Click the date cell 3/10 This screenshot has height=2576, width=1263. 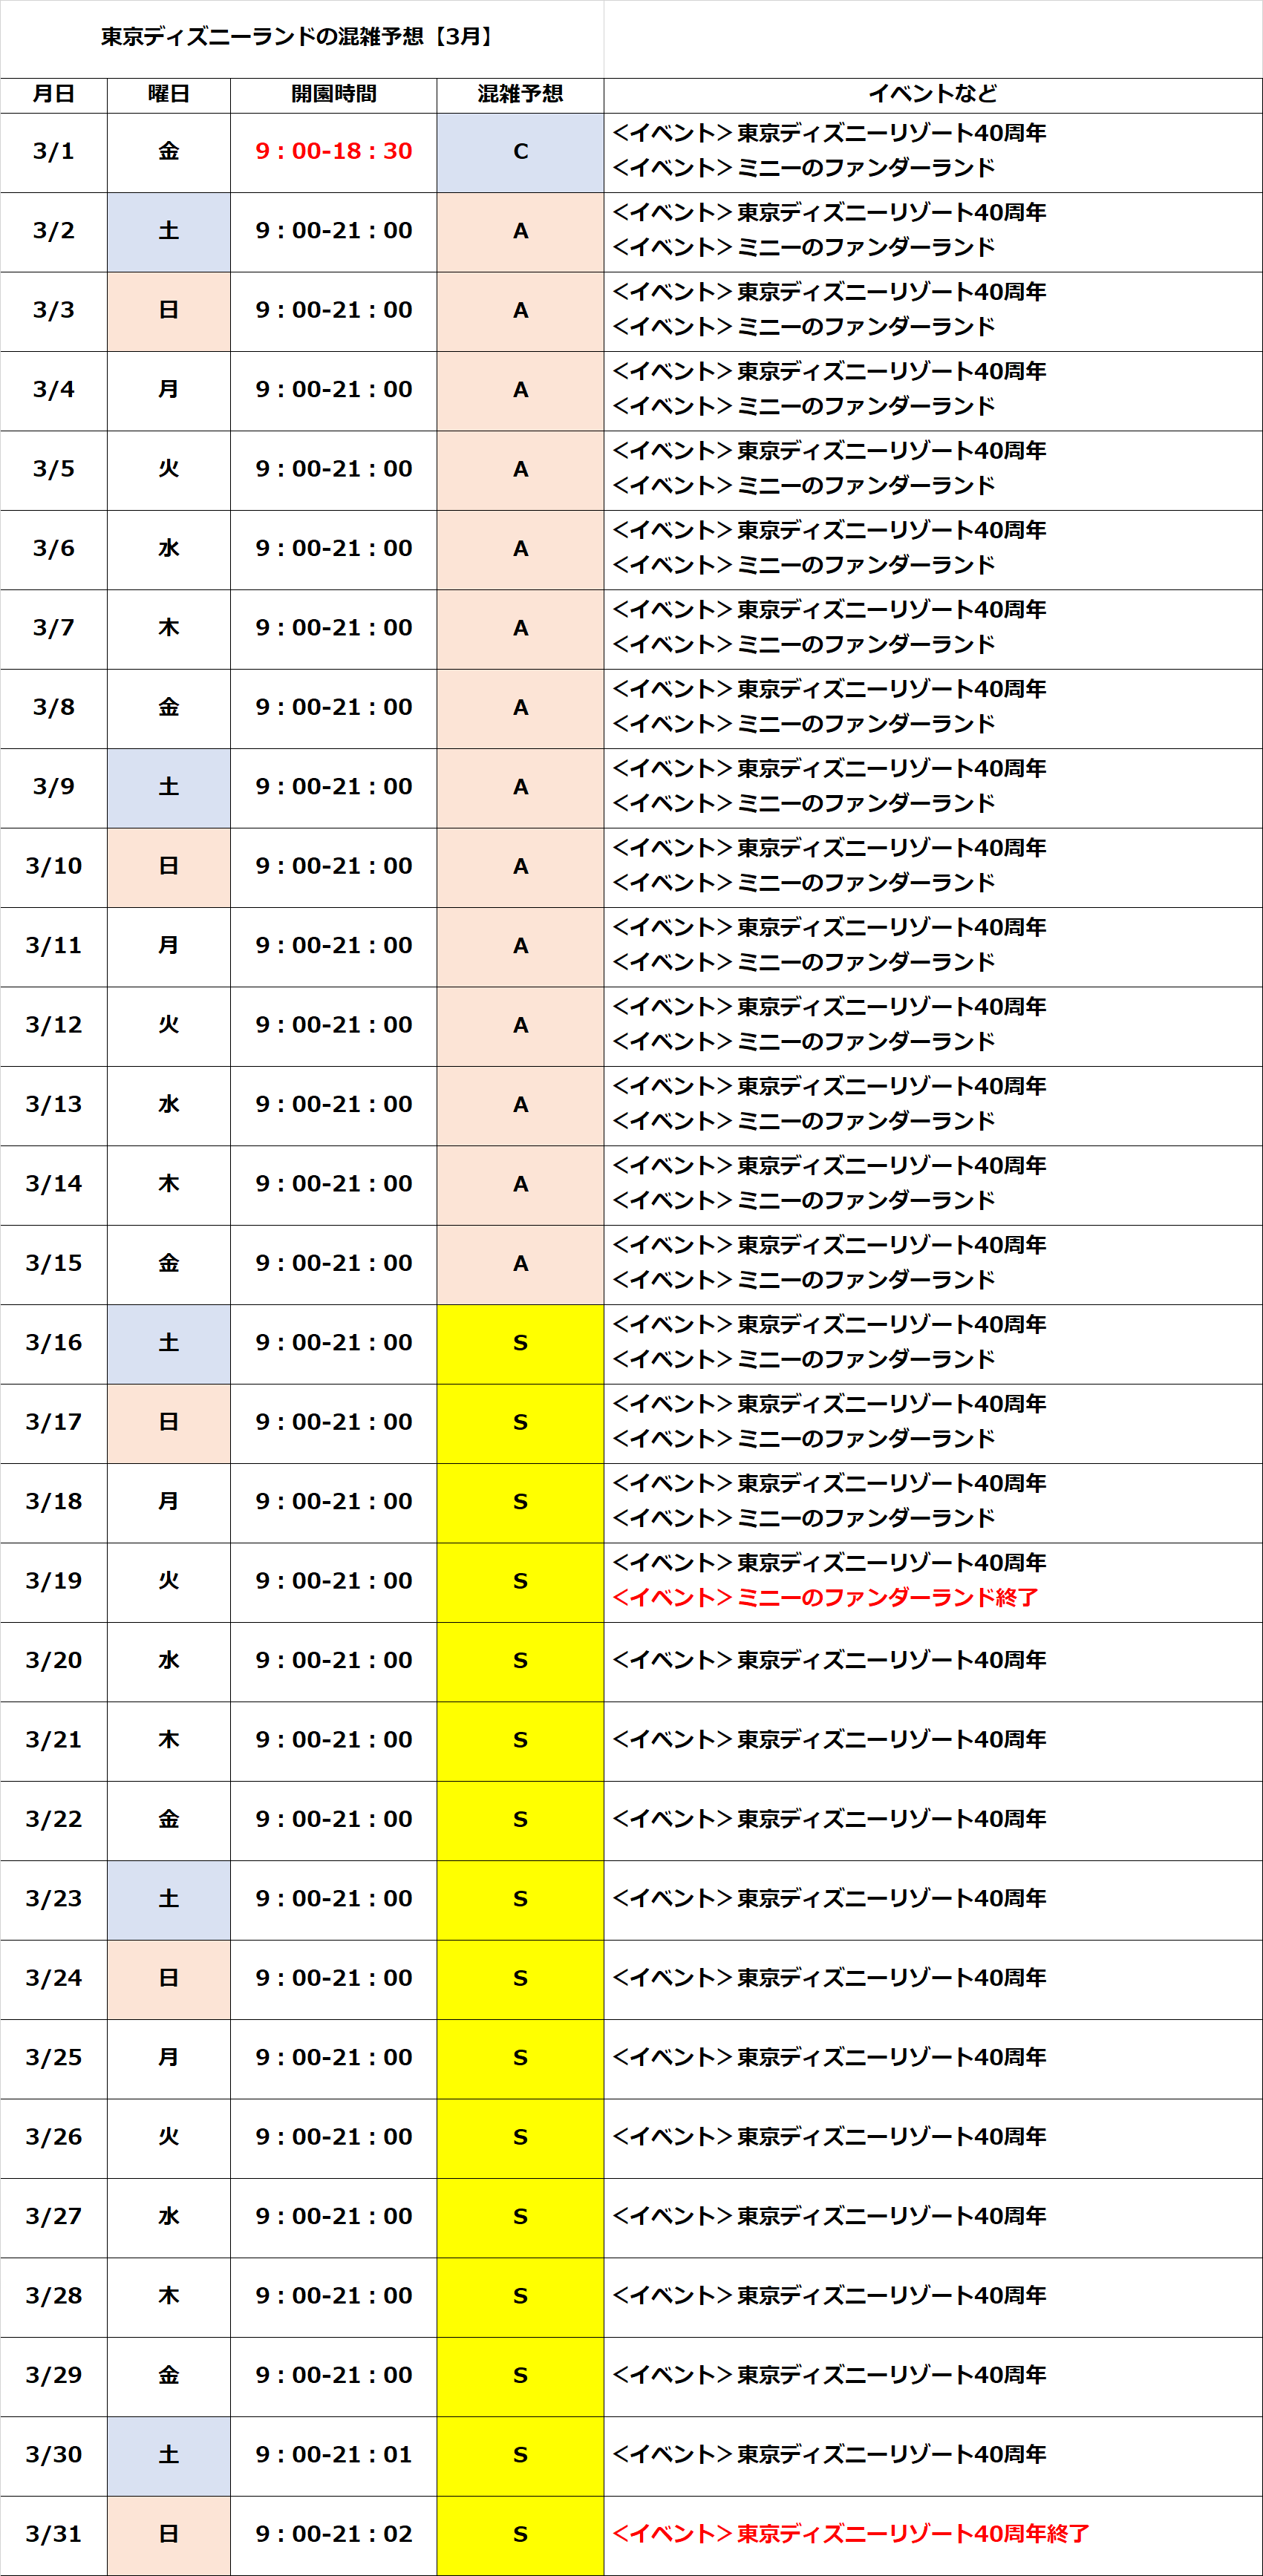(x=54, y=867)
